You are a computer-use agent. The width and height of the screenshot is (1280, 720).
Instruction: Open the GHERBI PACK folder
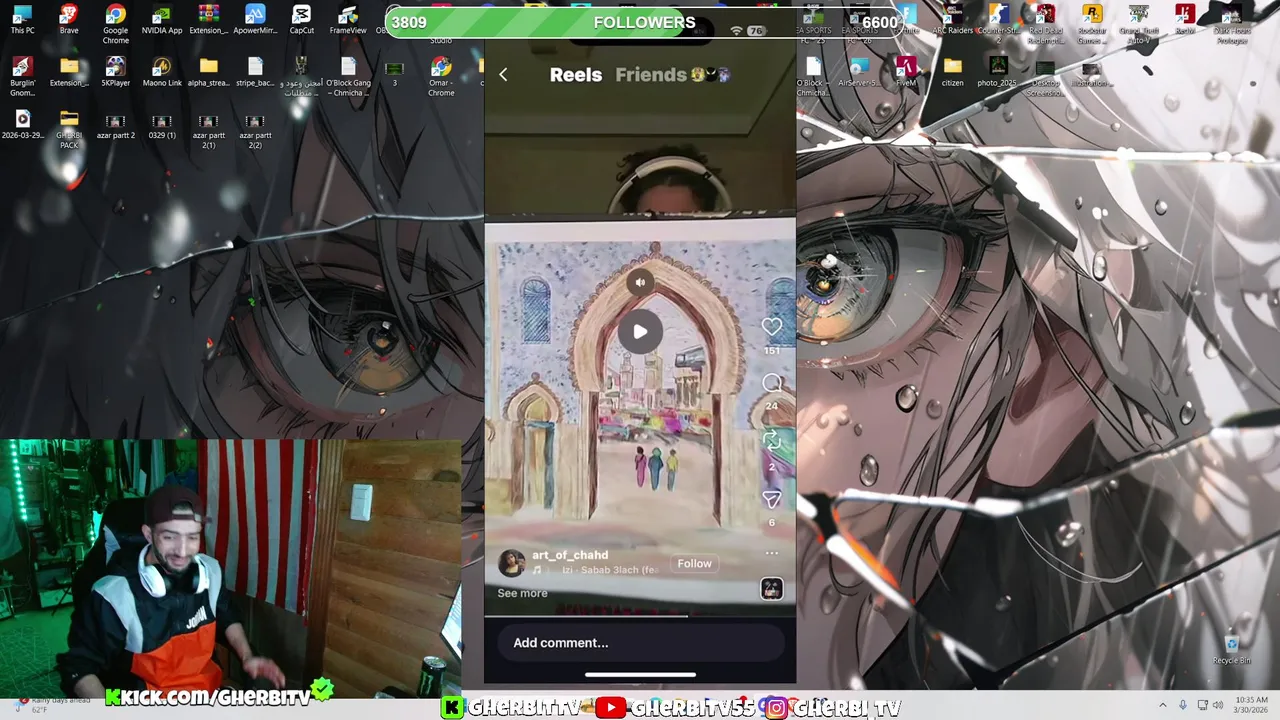pyautogui.click(x=69, y=129)
